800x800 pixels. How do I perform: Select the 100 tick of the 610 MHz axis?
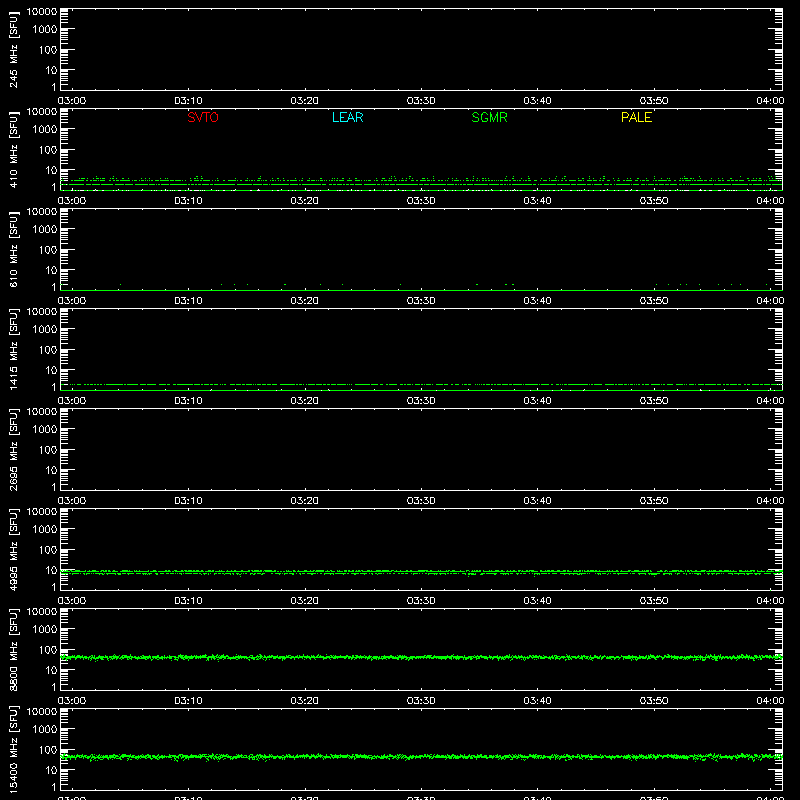click(48, 250)
